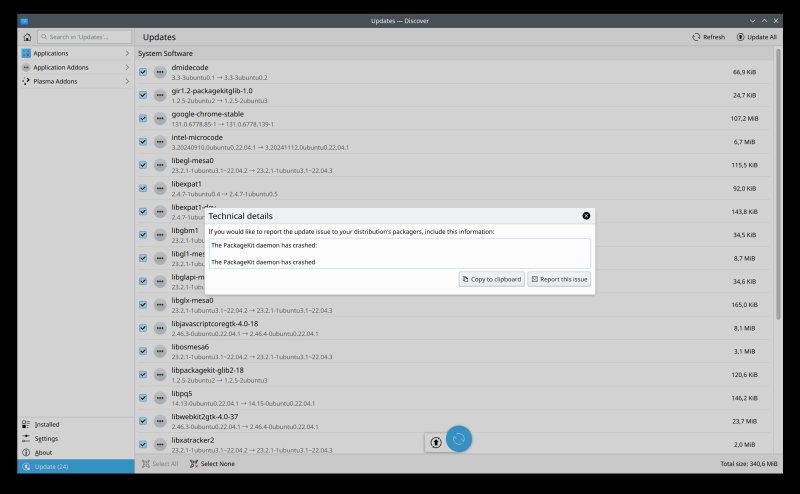Click the updates list vertical scrollbar

(x=778, y=184)
